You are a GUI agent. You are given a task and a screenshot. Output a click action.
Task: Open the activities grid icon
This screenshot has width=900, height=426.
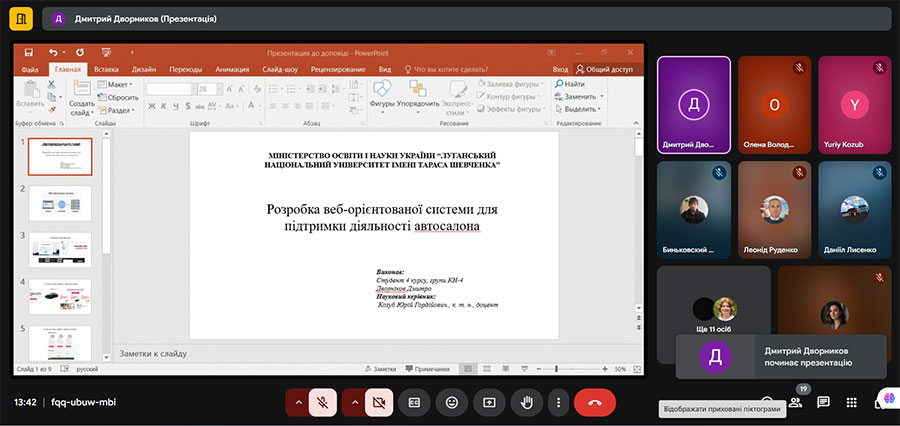coord(851,402)
